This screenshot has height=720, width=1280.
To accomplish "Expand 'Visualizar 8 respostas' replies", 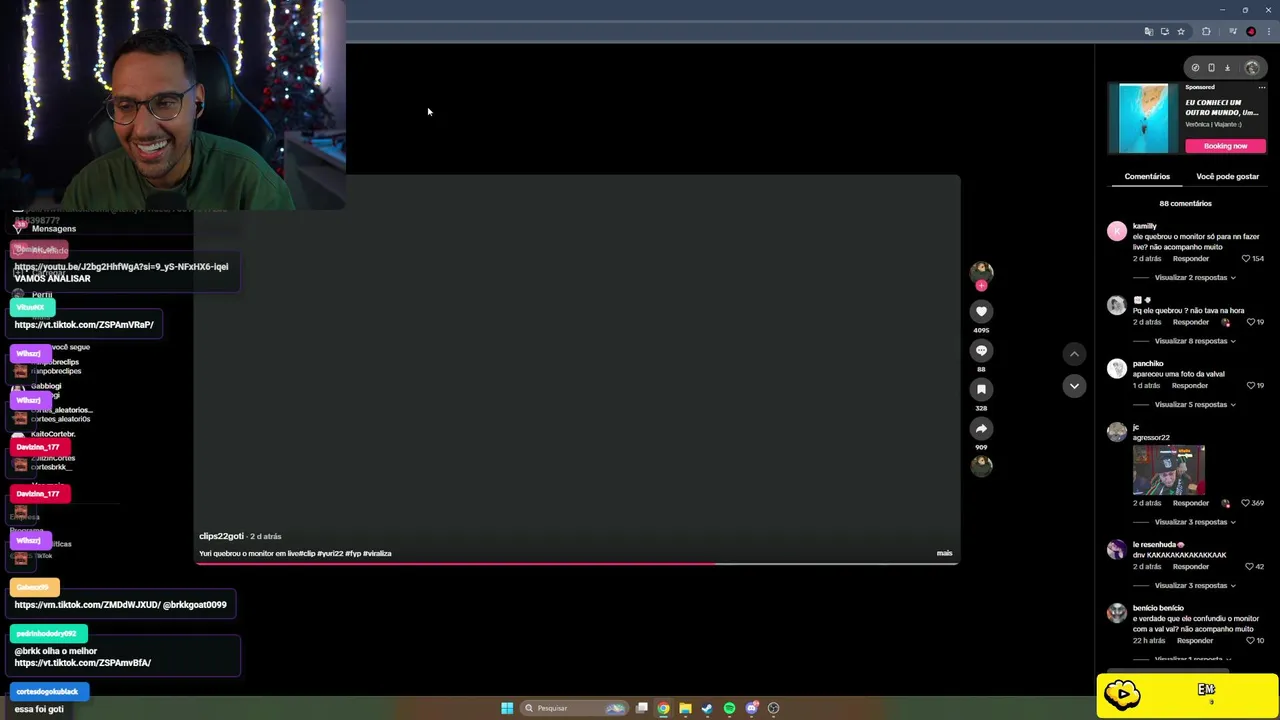I will click(1194, 341).
